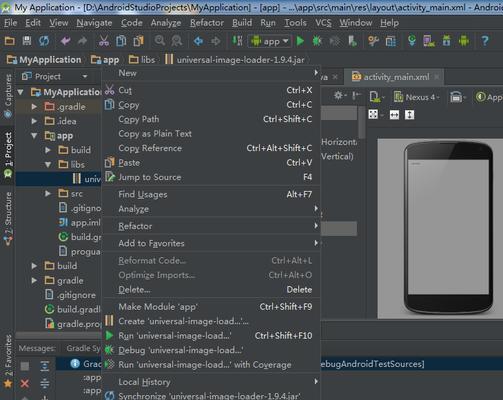Open the app run configuration dropdown

point(270,41)
